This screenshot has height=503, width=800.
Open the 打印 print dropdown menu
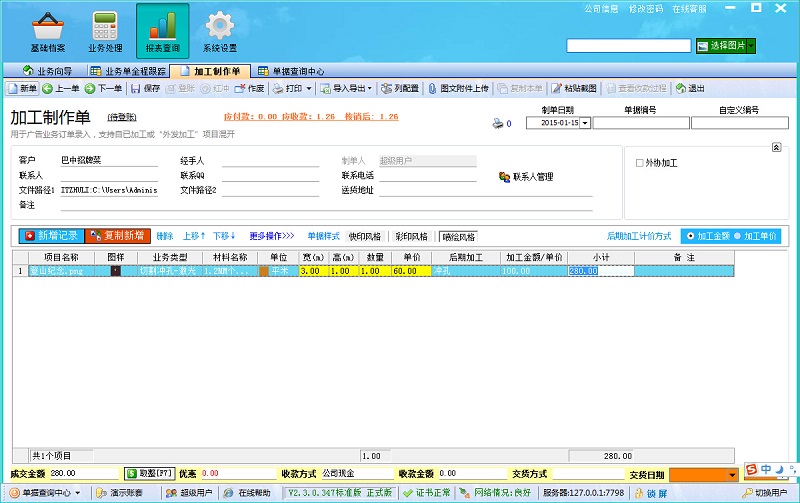[309, 89]
